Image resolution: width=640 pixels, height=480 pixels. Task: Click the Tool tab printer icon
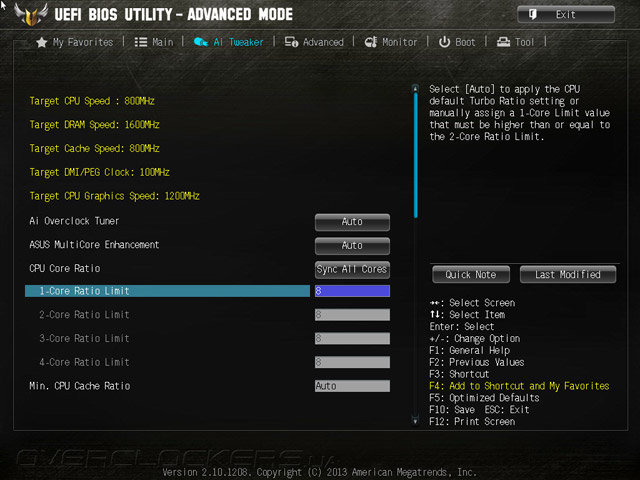tap(503, 42)
